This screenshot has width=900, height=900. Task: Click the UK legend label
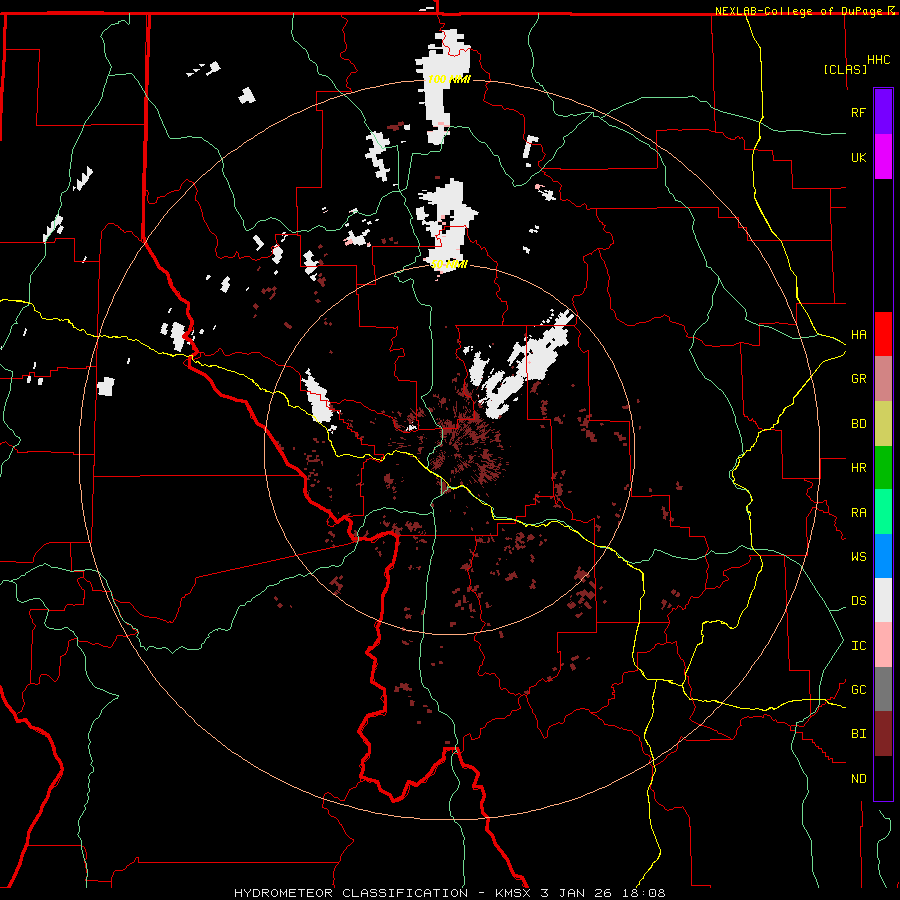859,158
